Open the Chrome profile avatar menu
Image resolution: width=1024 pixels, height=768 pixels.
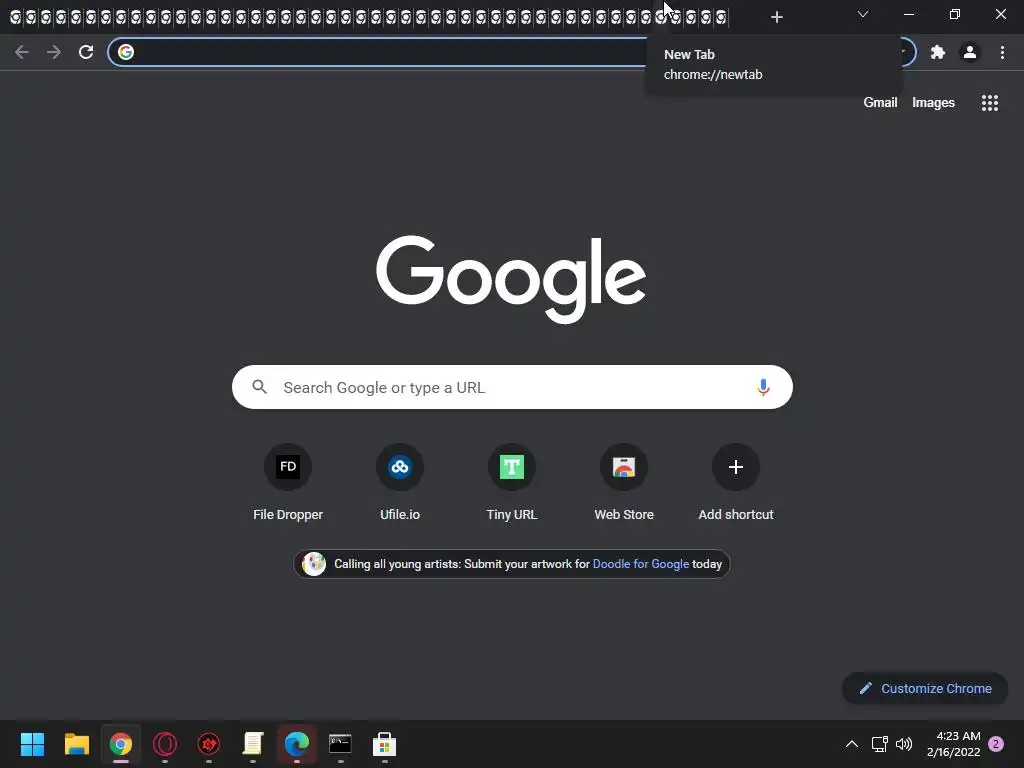click(x=970, y=52)
